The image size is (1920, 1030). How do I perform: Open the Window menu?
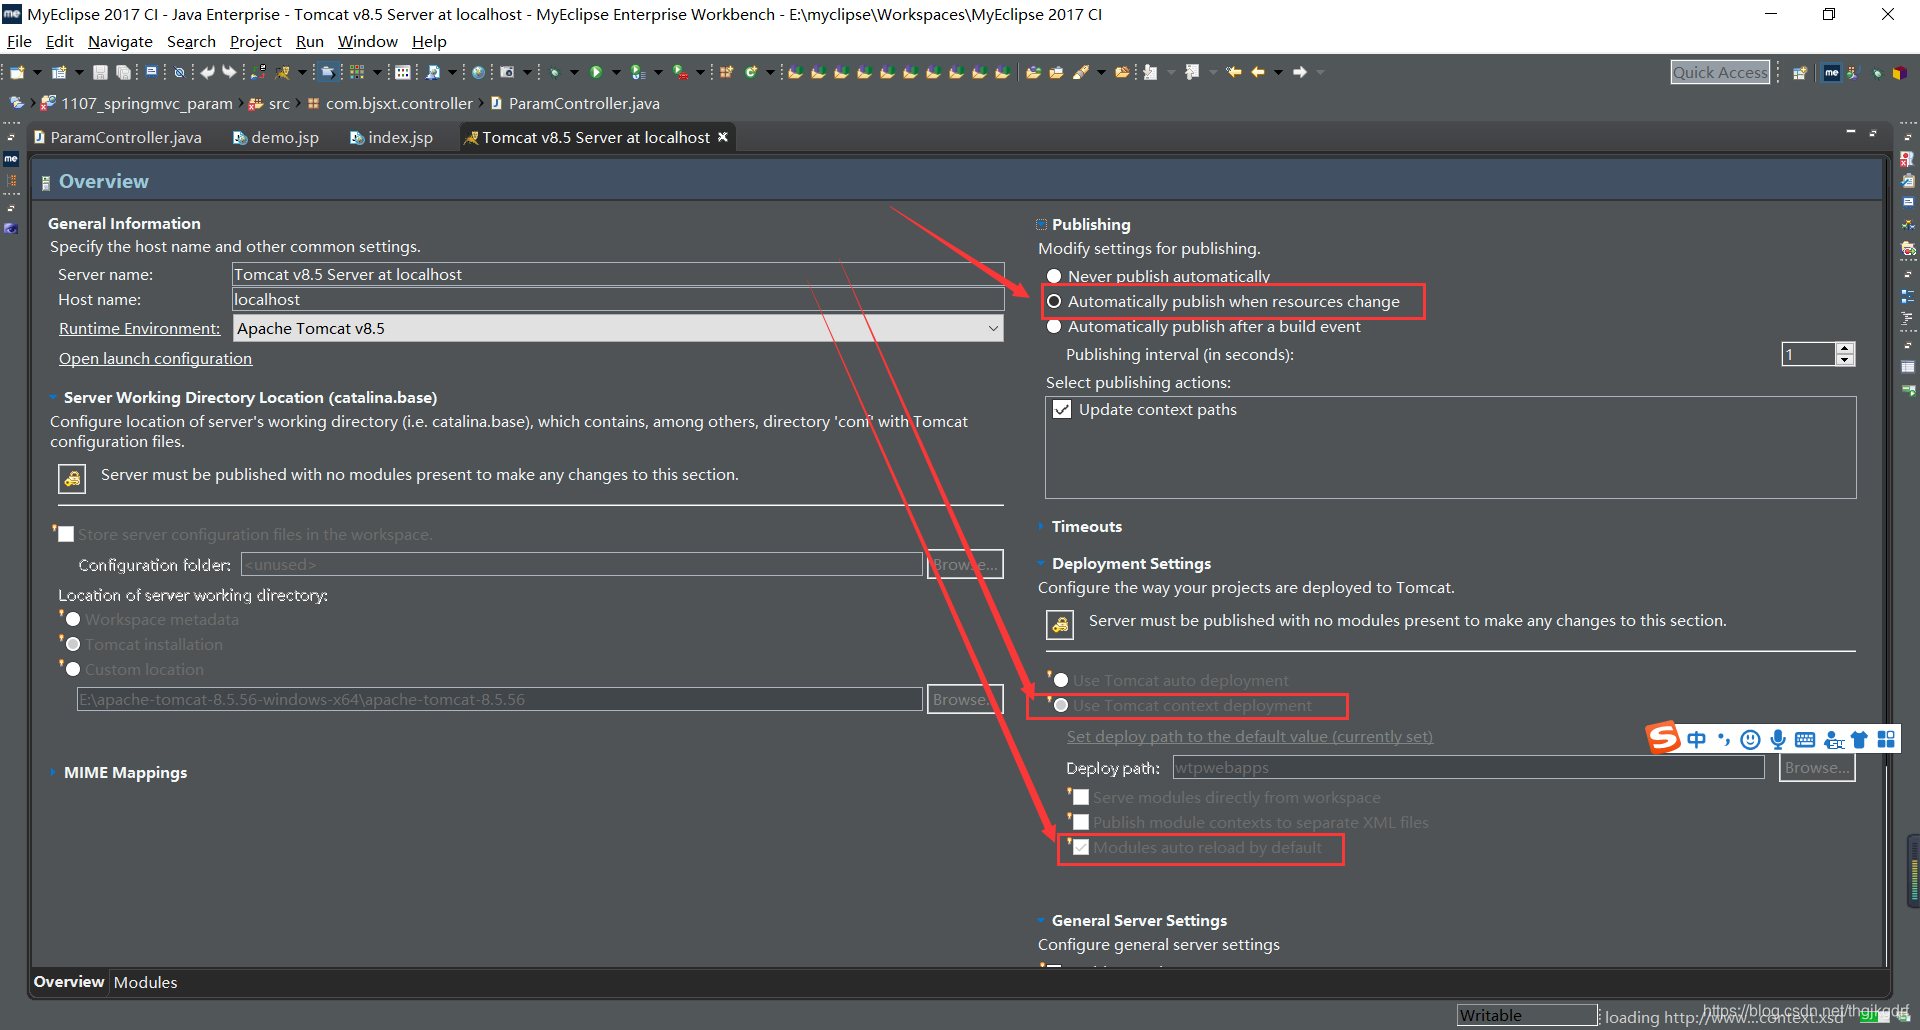367,41
